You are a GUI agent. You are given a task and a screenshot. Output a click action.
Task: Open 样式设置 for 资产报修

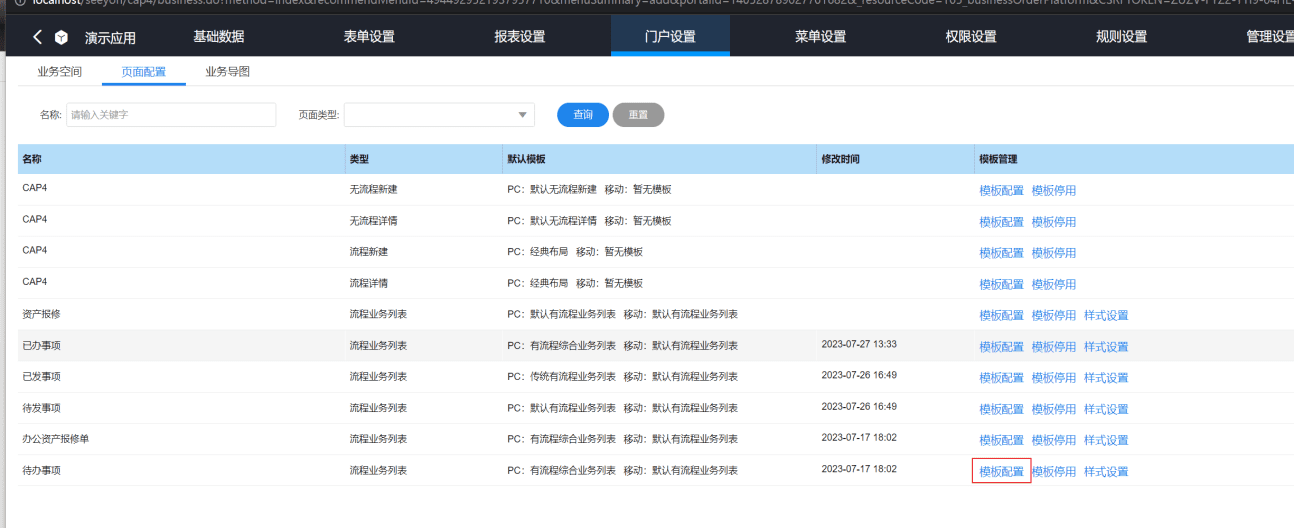[x=1106, y=316]
